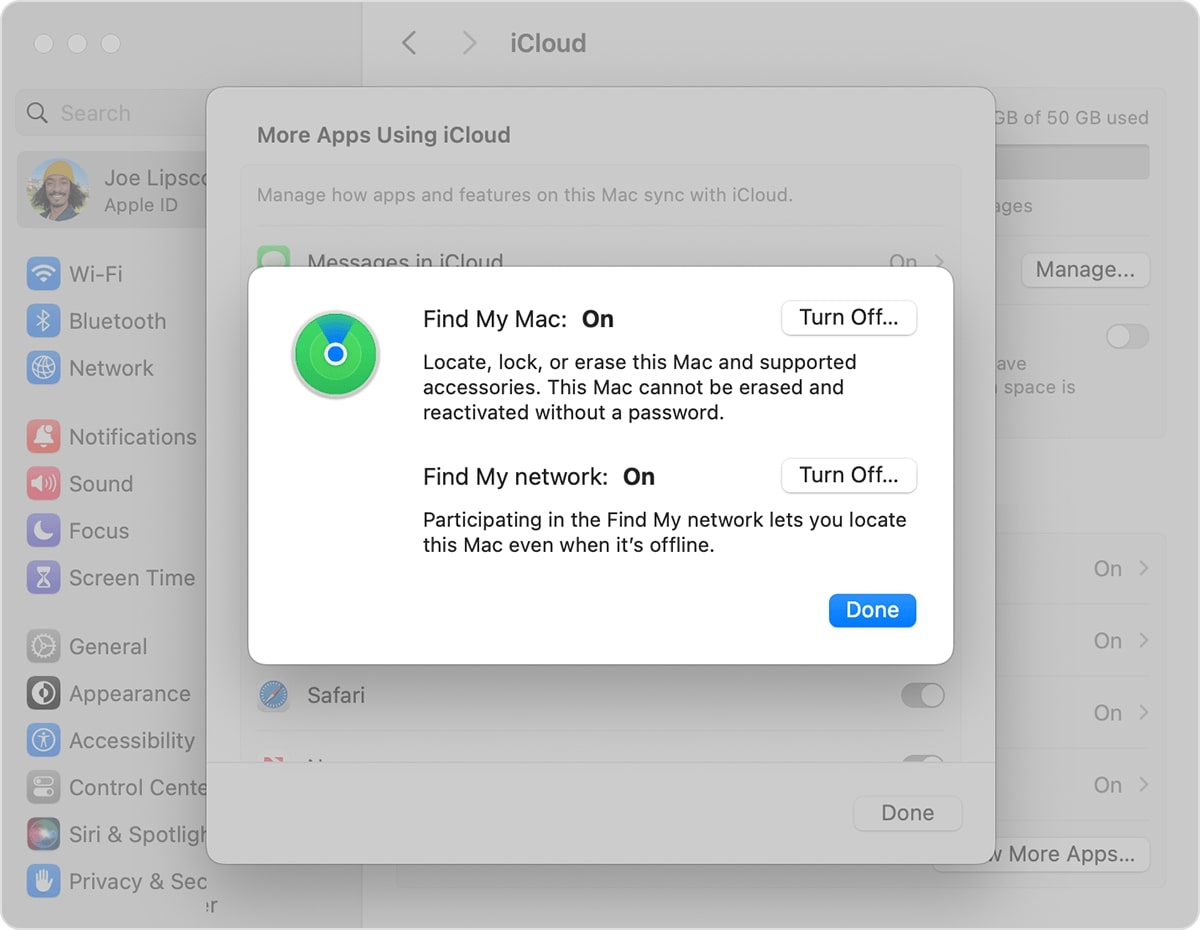Screen dimensions: 1200x930
Task: Toggle the Safari iCloud switch
Action: pos(922,695)
